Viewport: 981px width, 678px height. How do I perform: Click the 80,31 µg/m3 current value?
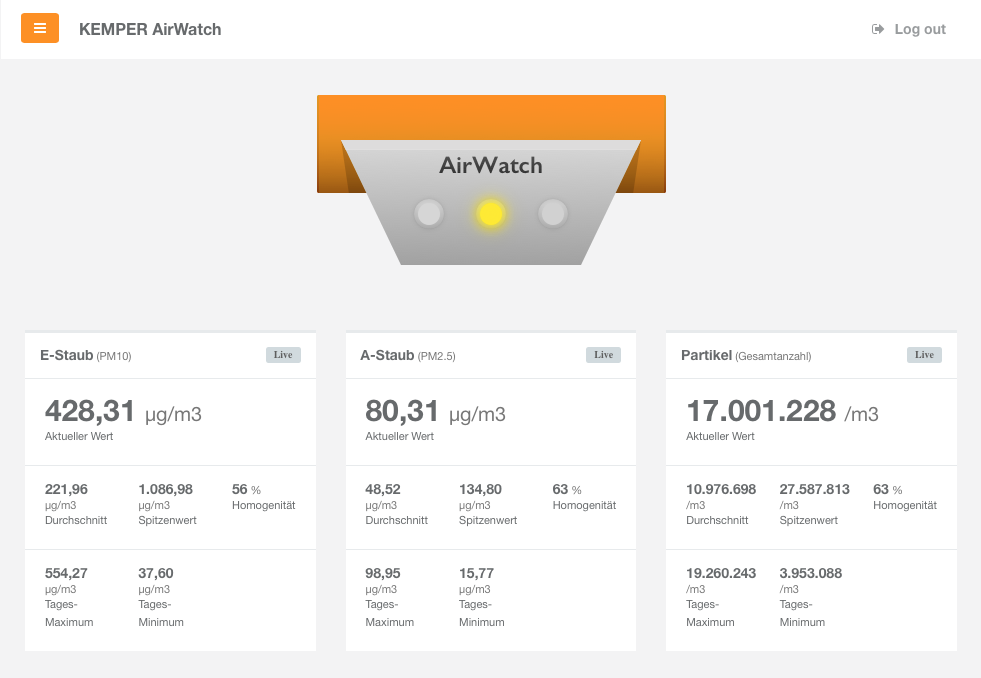pyautogui.click(x=435, y=412)
